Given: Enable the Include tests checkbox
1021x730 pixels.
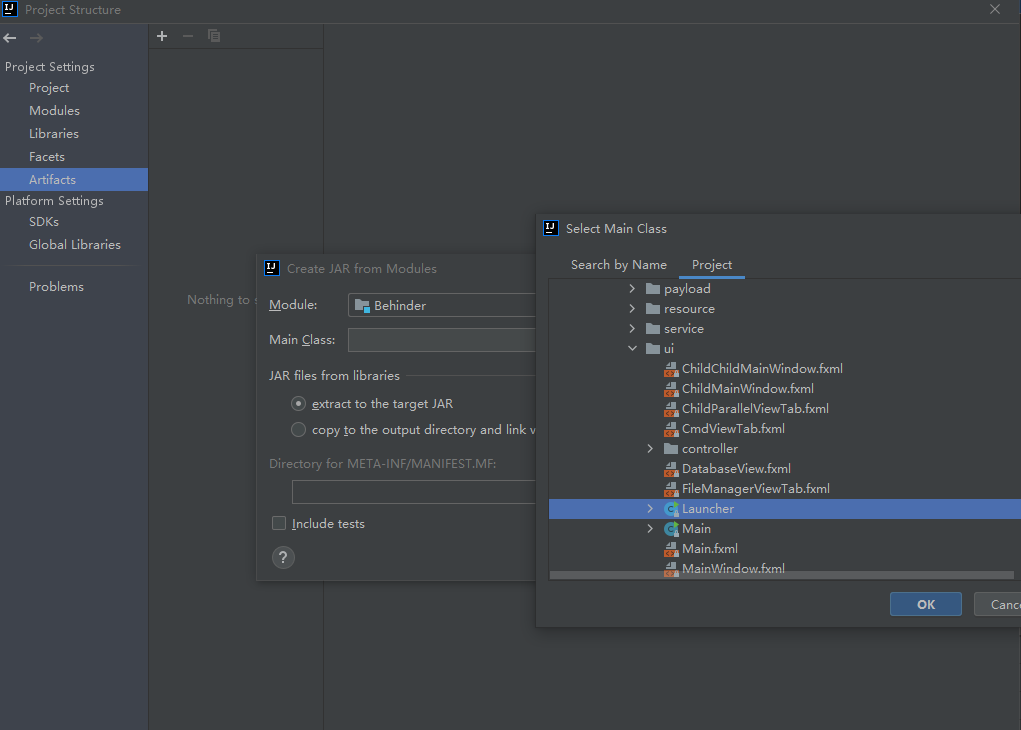Looking at the screenshot, I should (279, 524).
